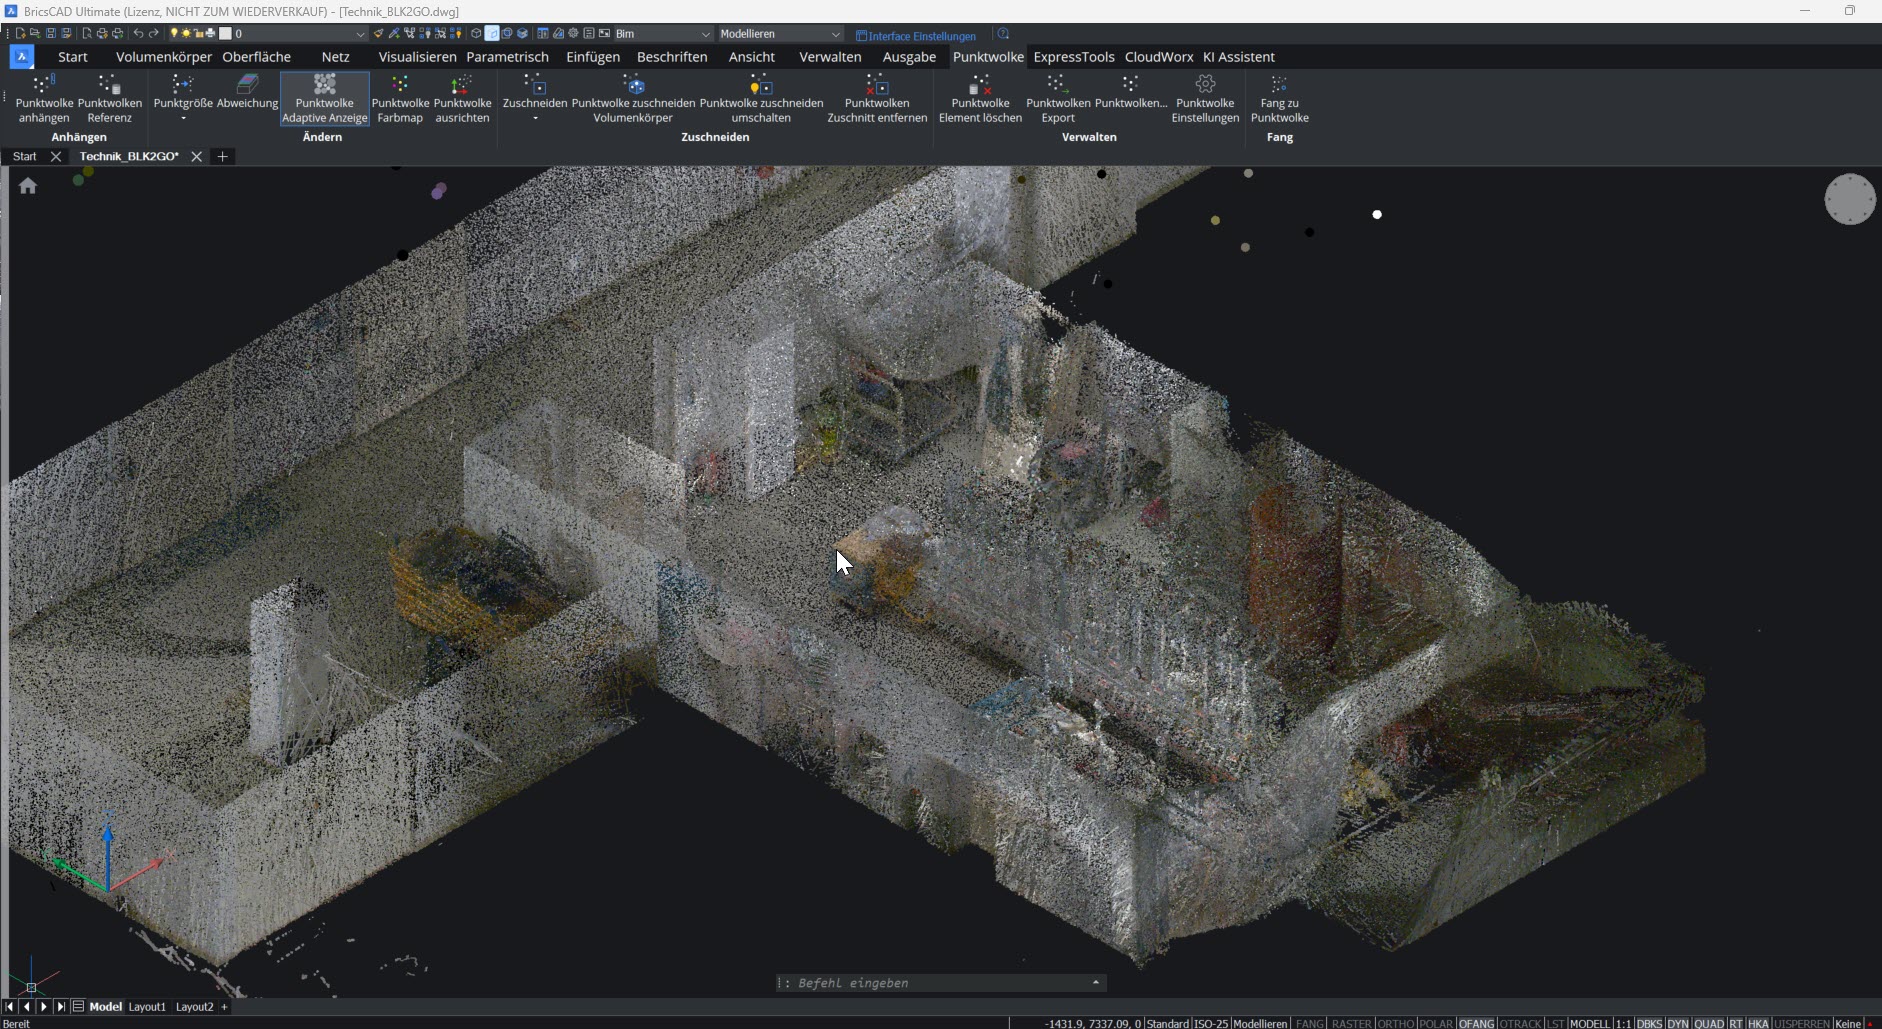
Task: Expand the Punktgröße dropdown
Action: click(x=183, y=119)
